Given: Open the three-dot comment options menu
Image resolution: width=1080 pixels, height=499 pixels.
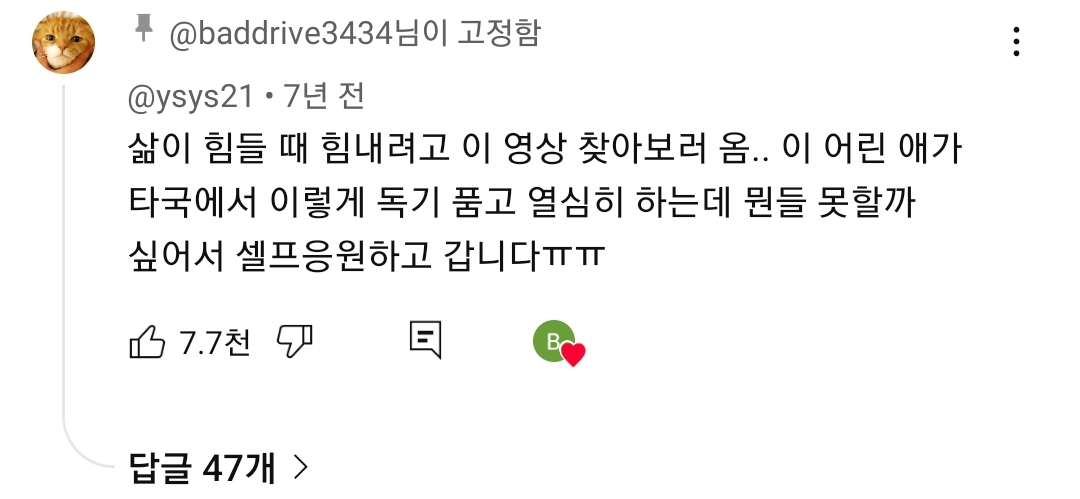Looking at the screenshot, I should tap(1016, 42).
